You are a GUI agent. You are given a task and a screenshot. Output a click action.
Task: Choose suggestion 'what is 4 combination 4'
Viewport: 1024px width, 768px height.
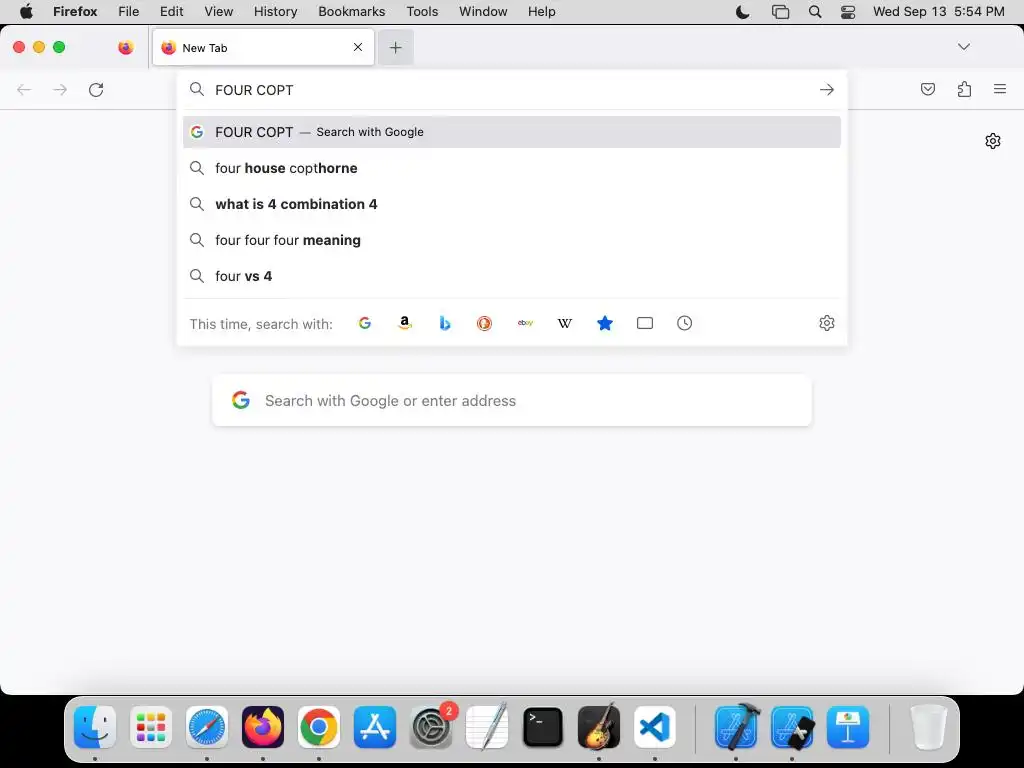[512, 204]
